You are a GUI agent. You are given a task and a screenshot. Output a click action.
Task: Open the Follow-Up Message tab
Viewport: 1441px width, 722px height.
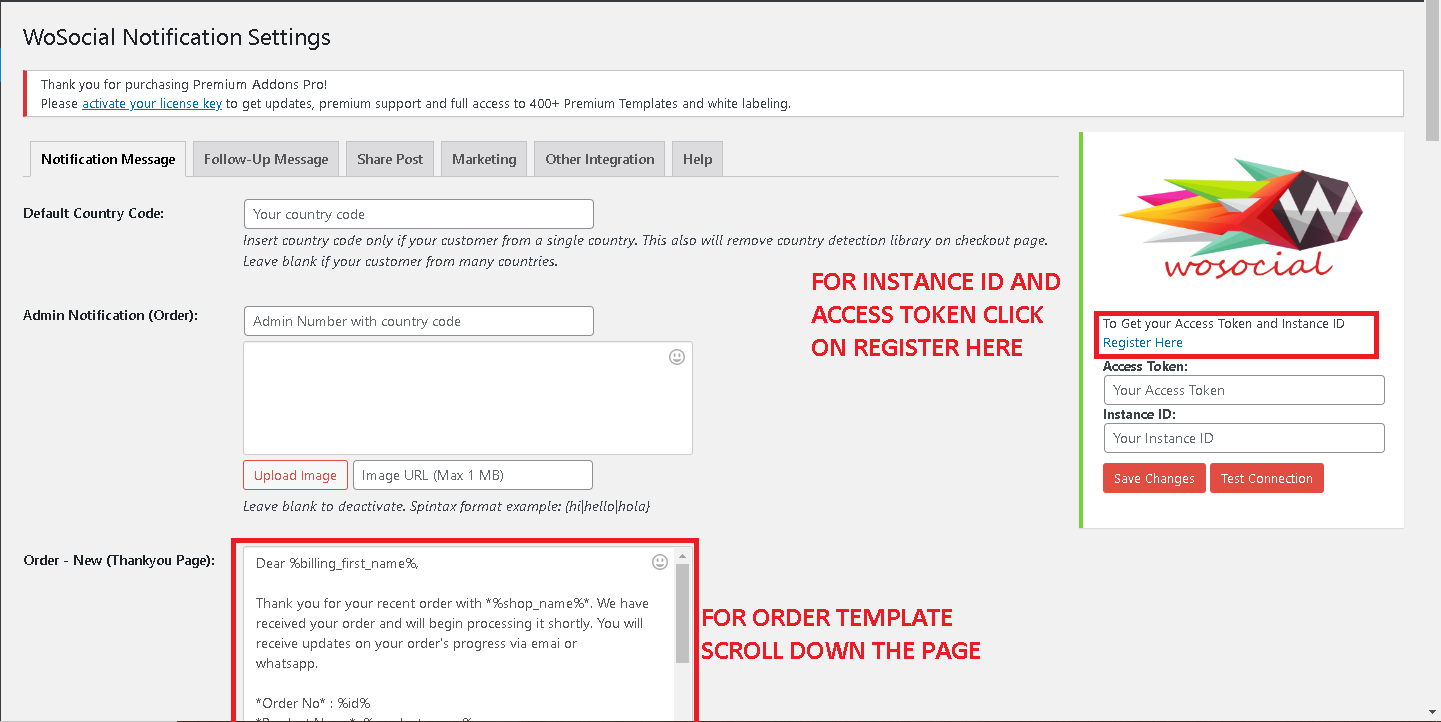point(266,159)
